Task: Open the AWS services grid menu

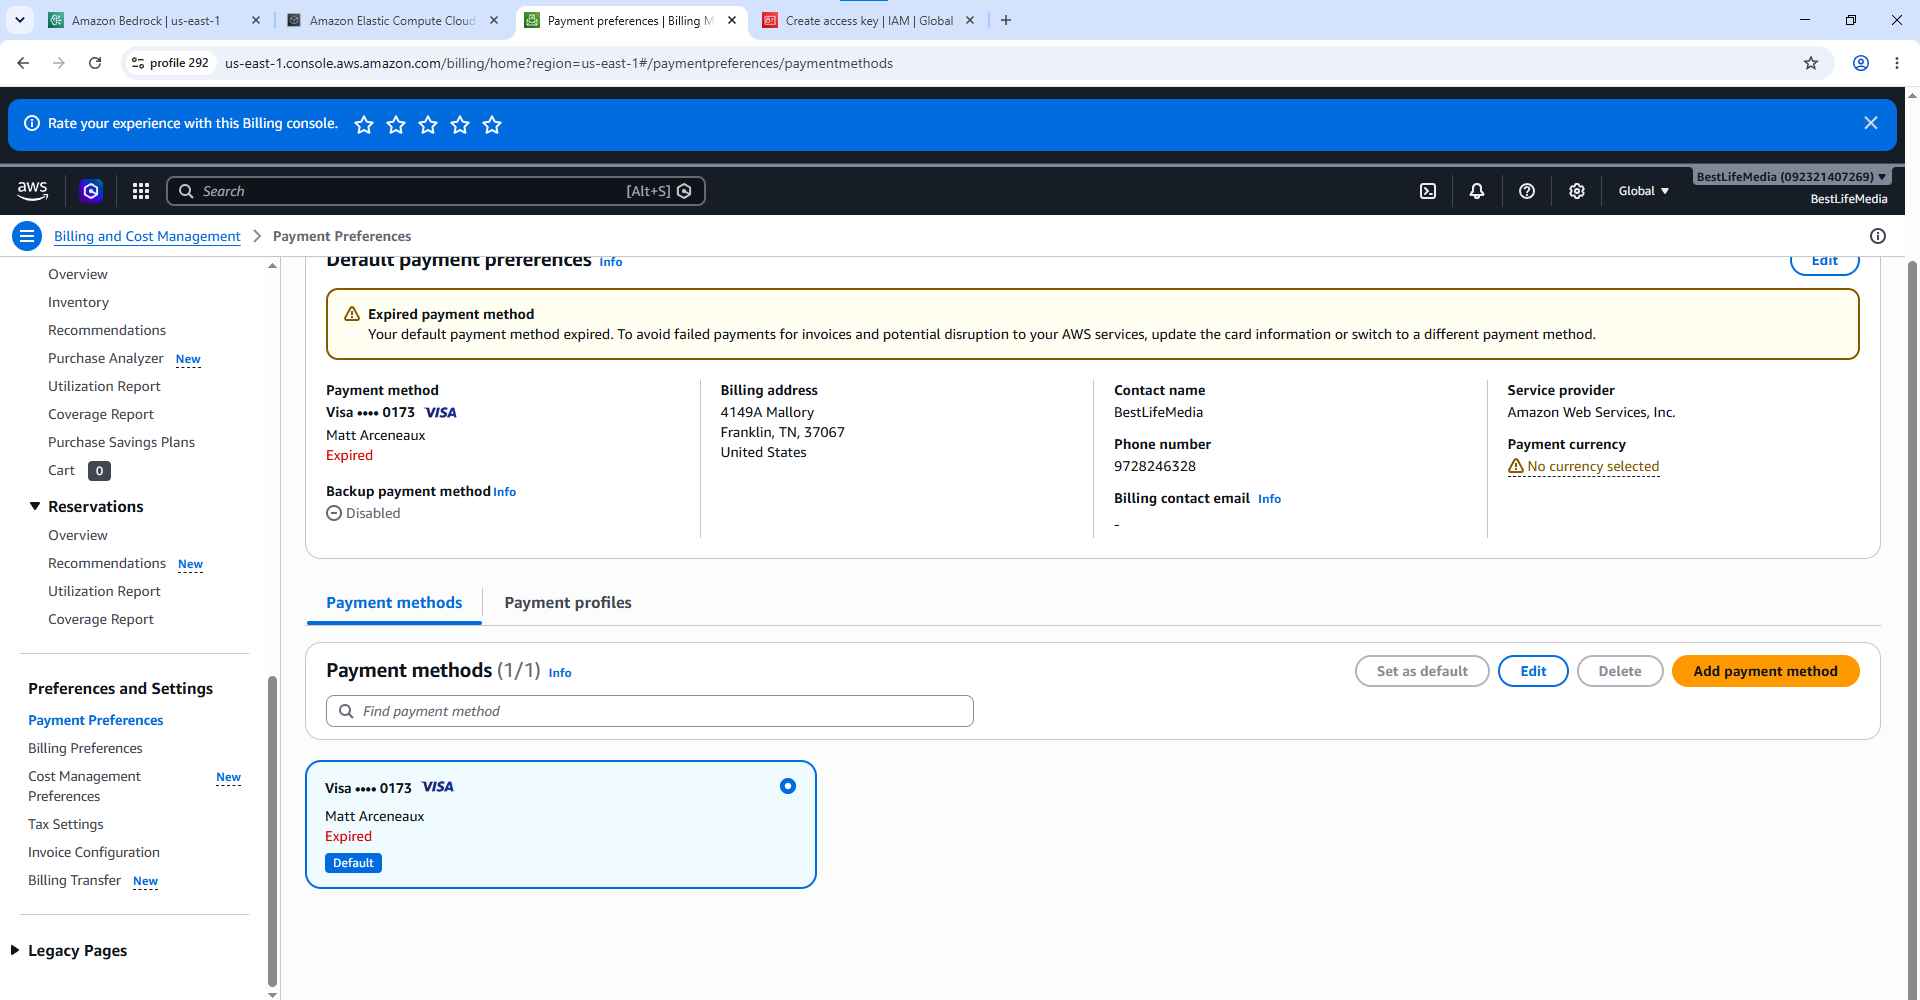Action: 141,191
